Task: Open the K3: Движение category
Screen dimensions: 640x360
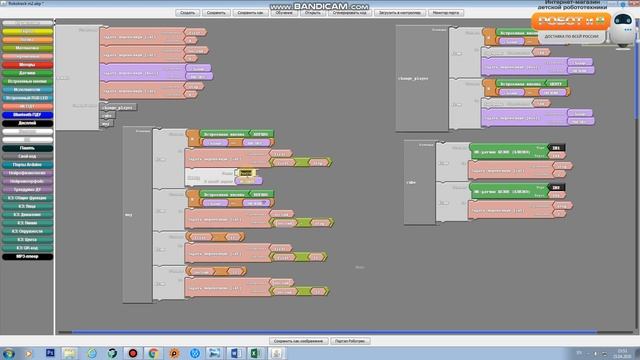Action: point(27,215)
